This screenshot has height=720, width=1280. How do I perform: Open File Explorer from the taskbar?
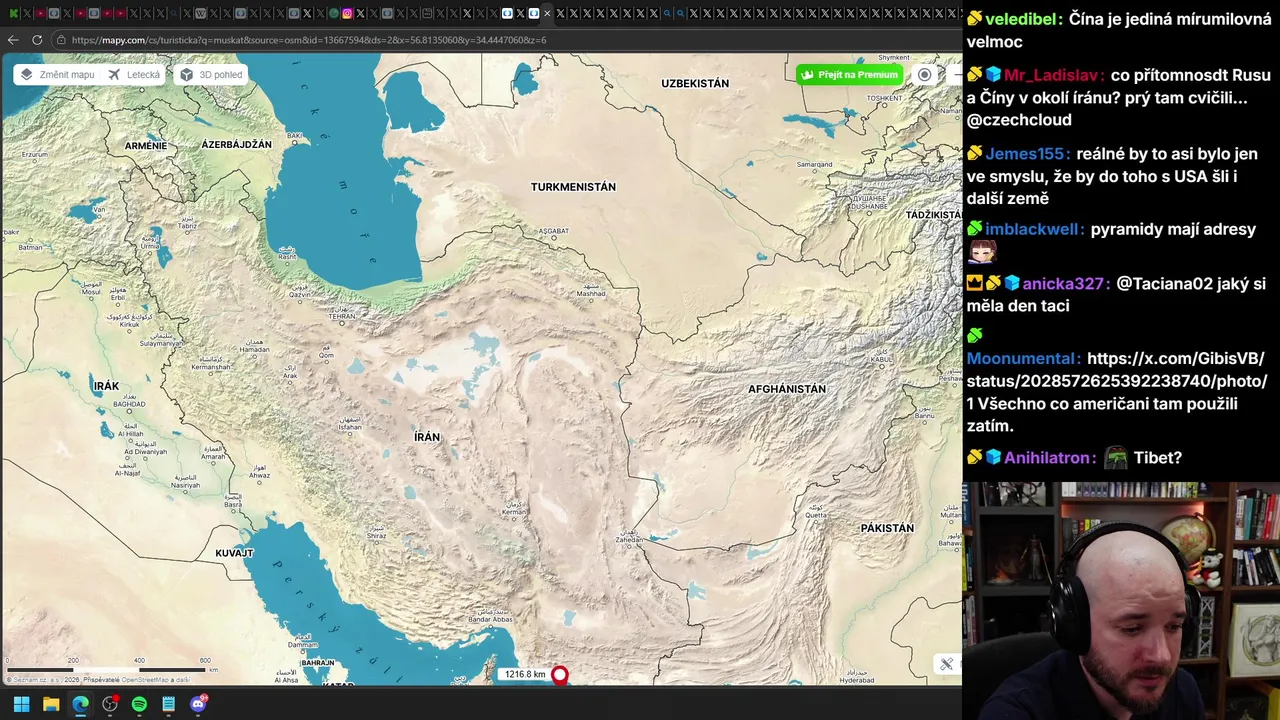51,704
